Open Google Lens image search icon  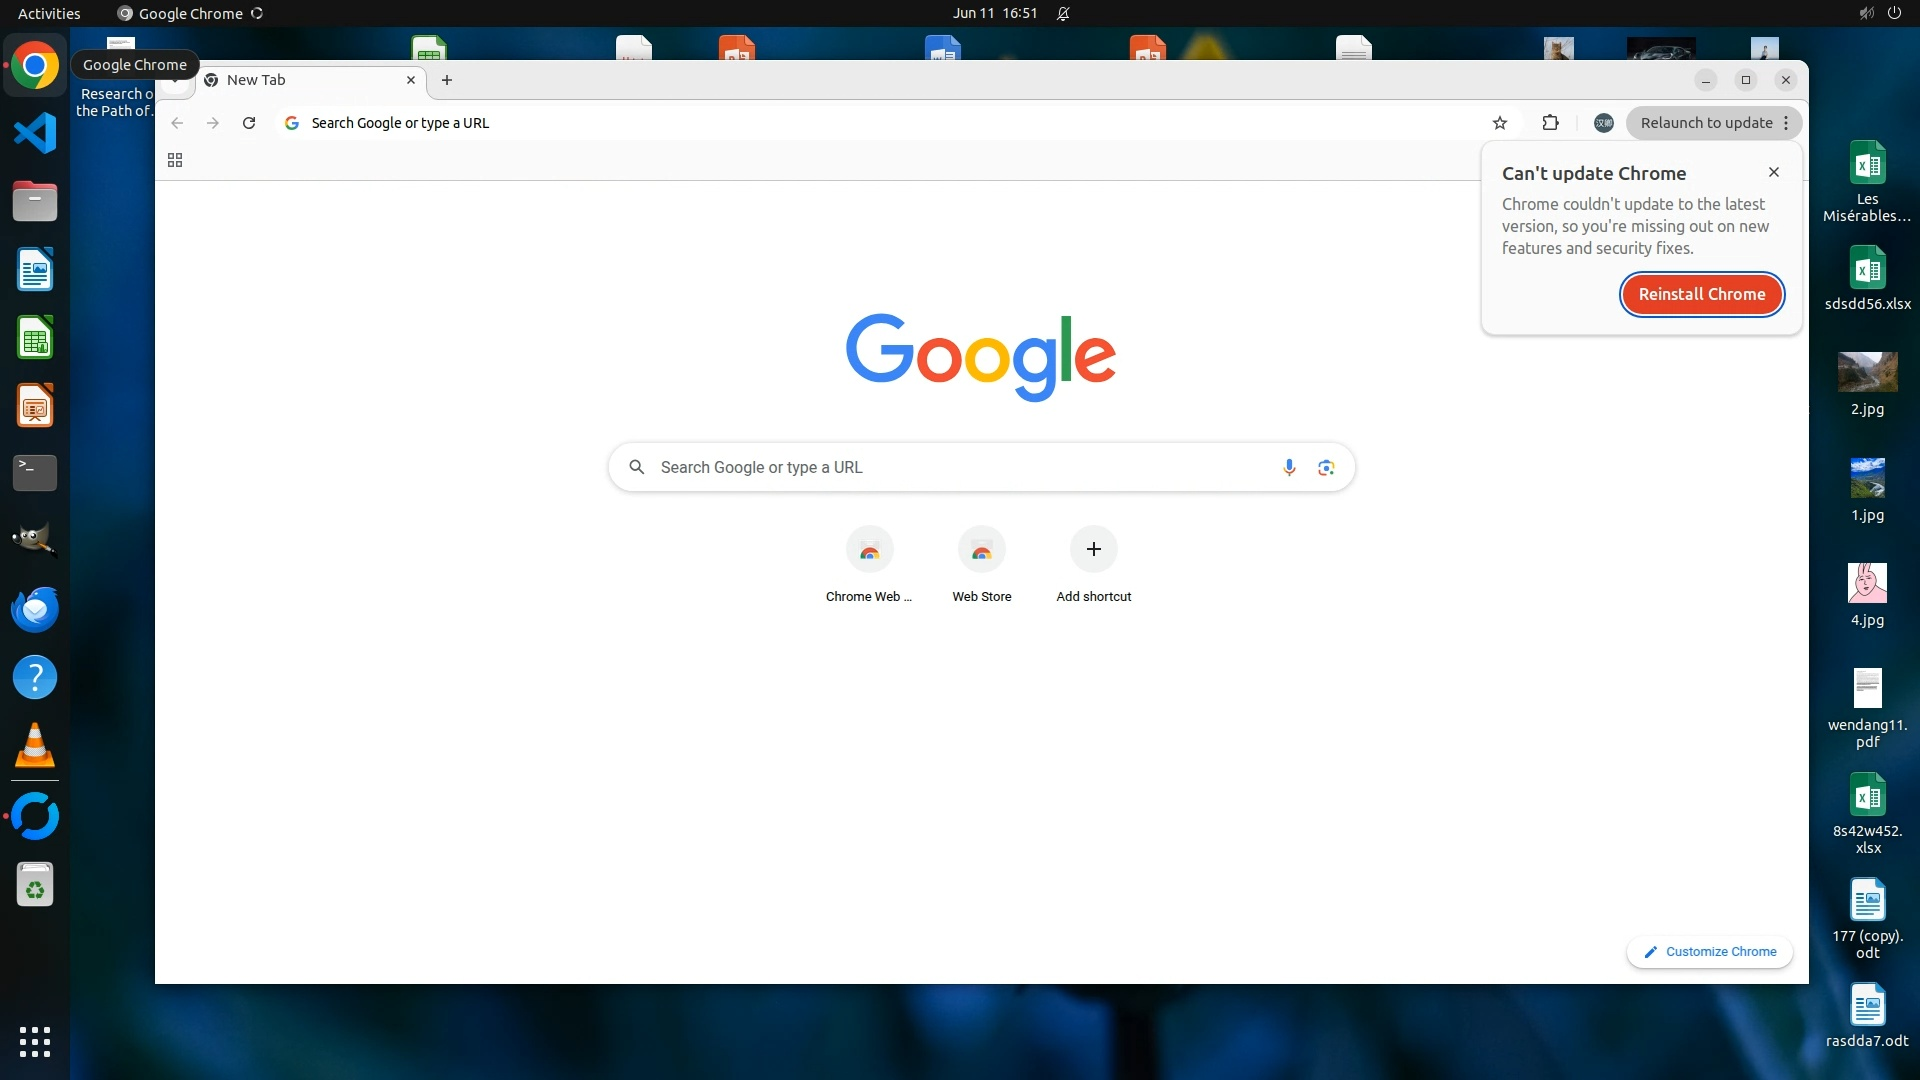click(1326, 467)
